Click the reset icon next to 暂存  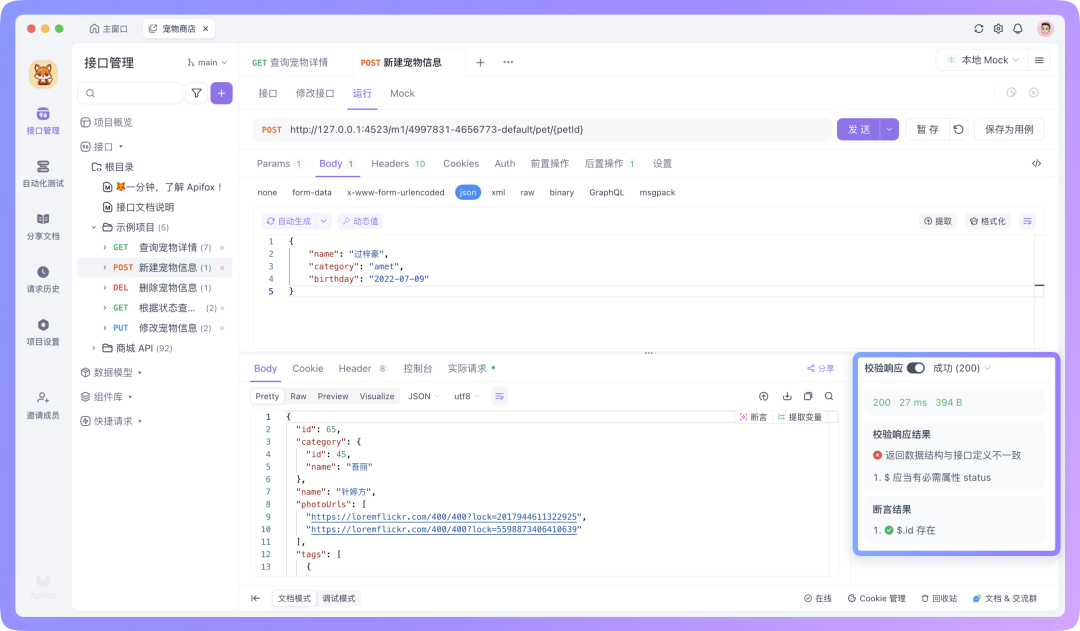pyautogui.click(x=958, y=130)
